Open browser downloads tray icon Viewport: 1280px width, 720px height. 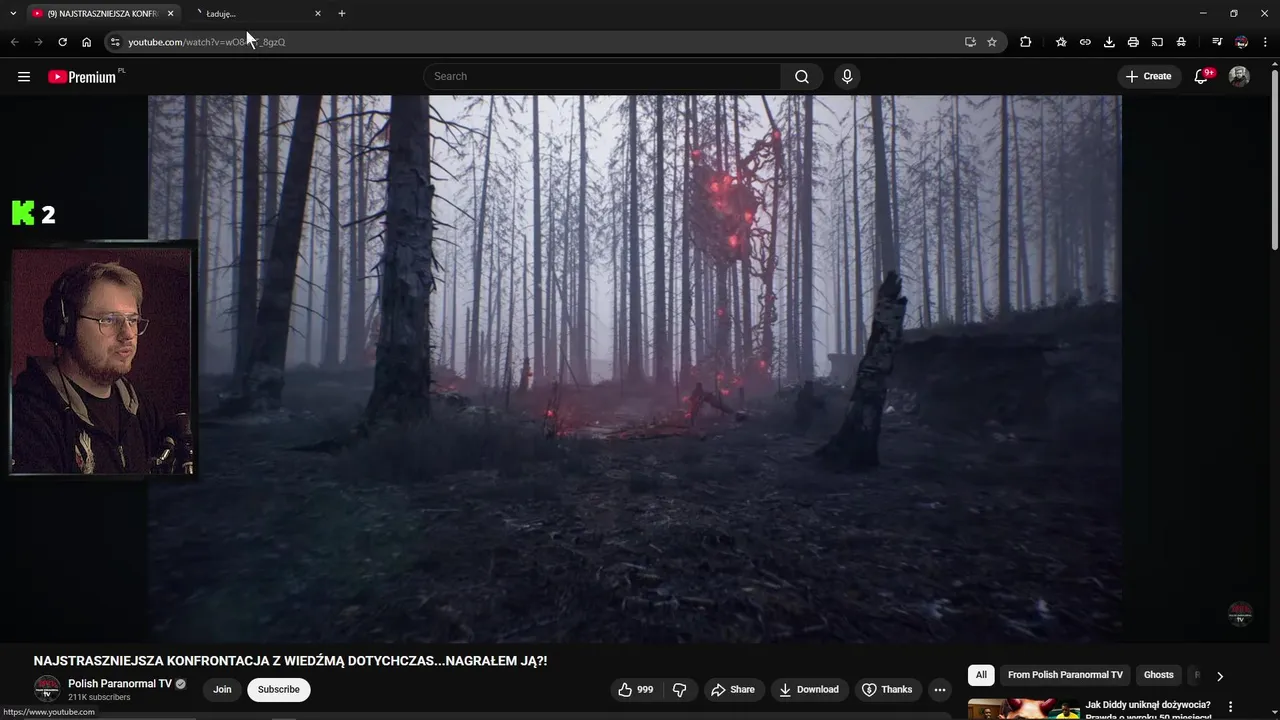(1109, 42)
